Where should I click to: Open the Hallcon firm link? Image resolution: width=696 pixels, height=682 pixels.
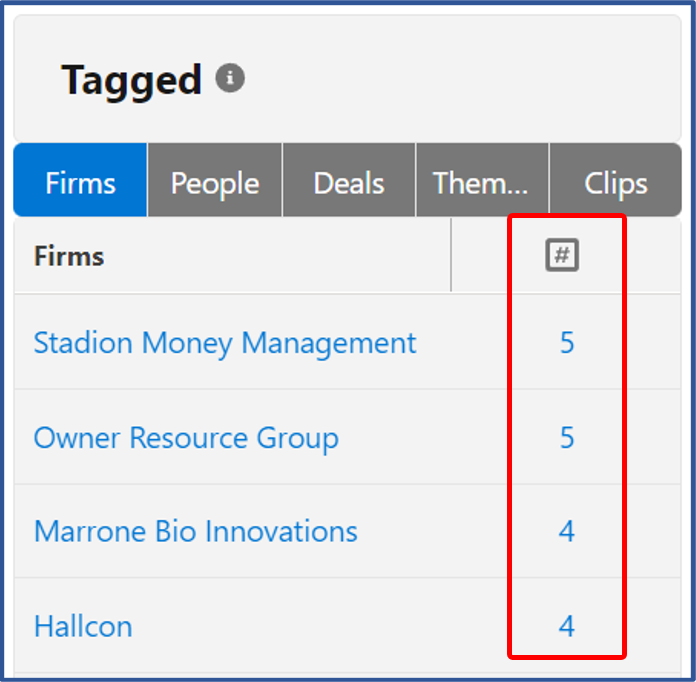coord(83,626)
